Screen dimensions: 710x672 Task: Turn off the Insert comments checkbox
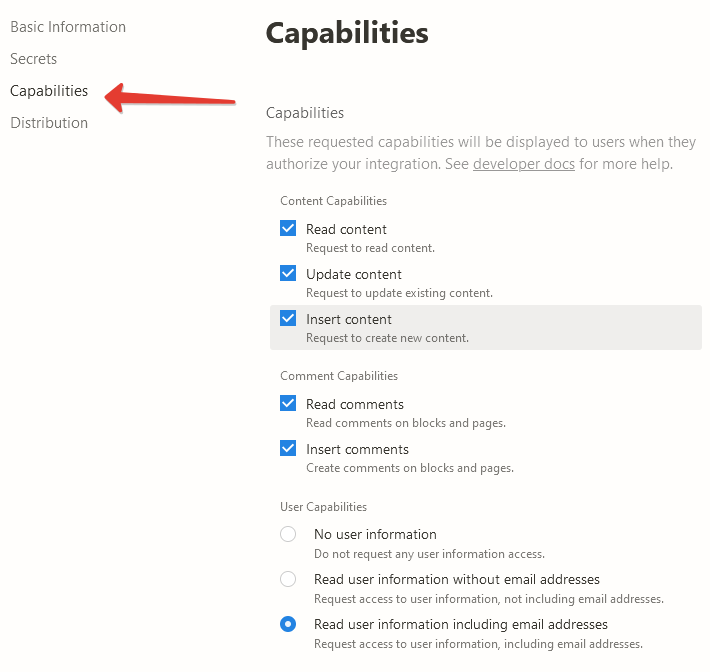point(288,448)
